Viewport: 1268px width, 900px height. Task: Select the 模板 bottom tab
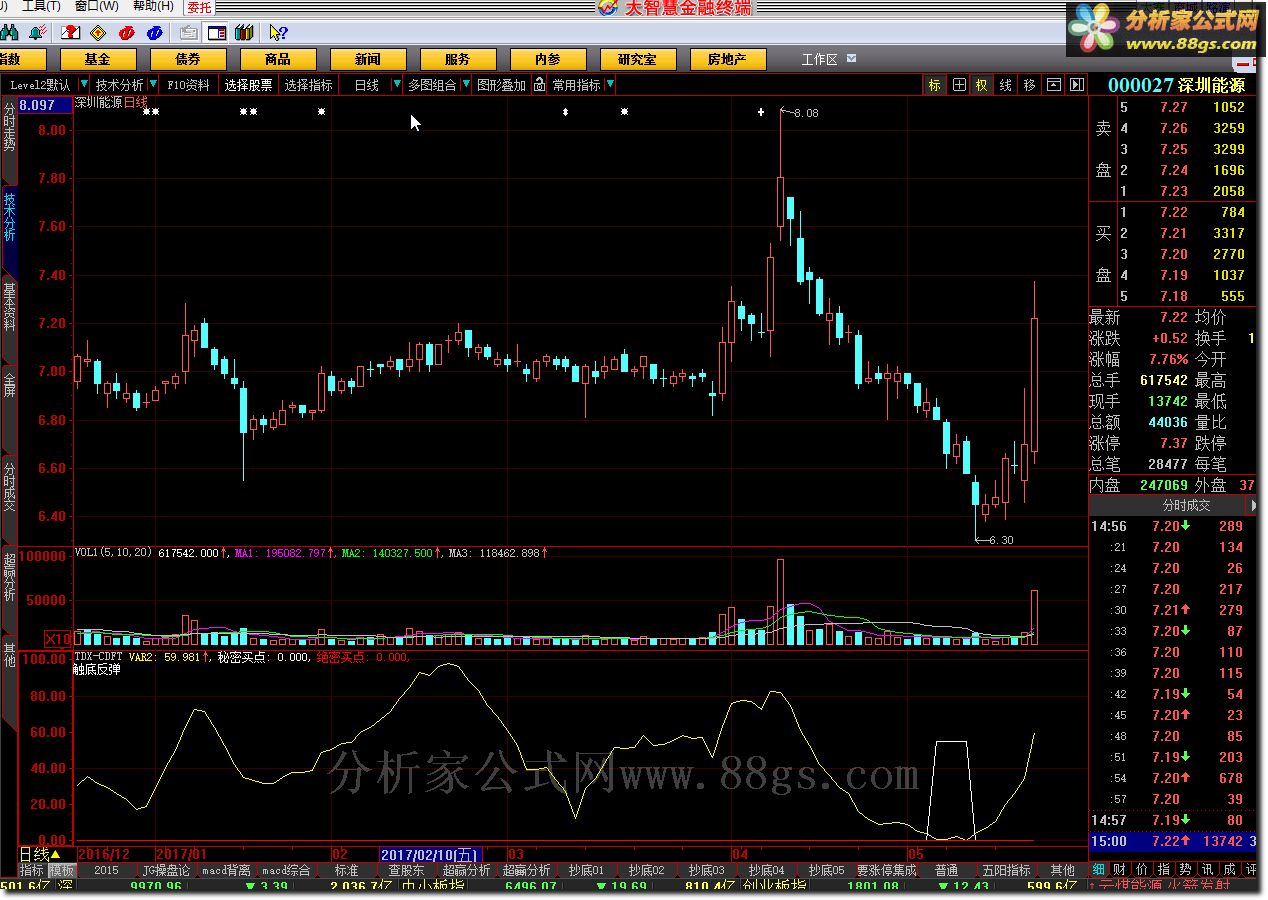tap(61, 871)
